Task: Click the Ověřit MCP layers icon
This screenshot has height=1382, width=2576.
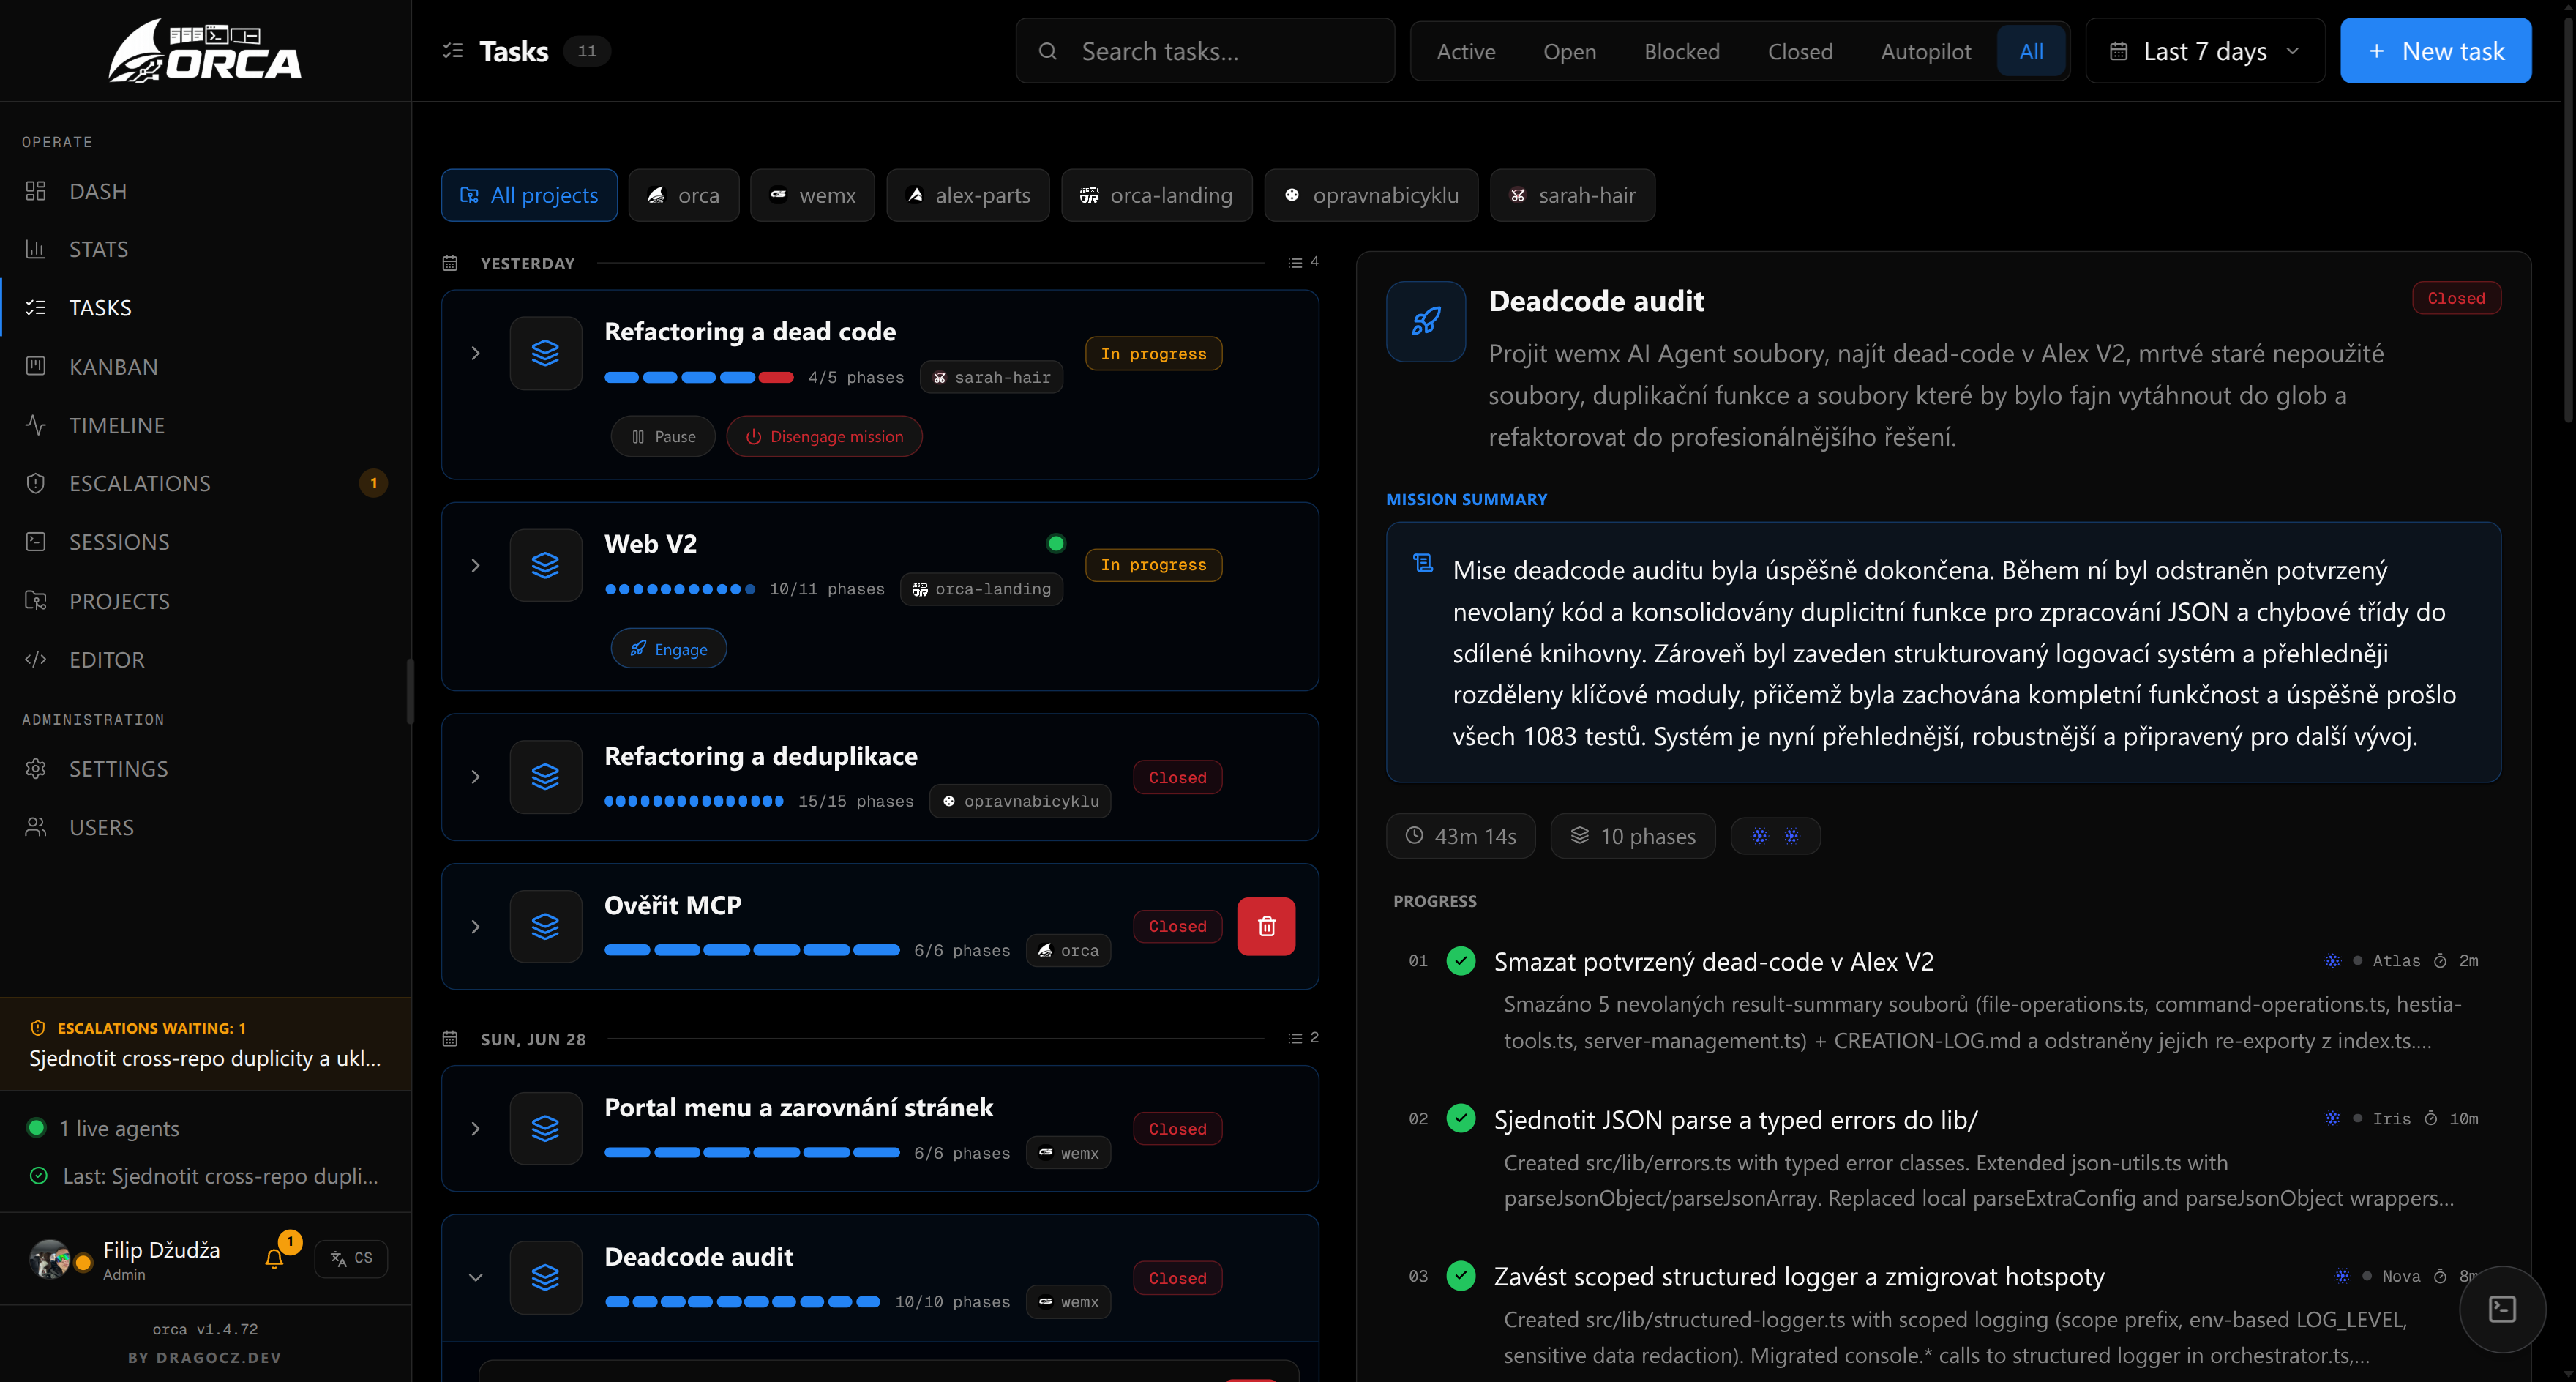Action: tap(545, 926)
